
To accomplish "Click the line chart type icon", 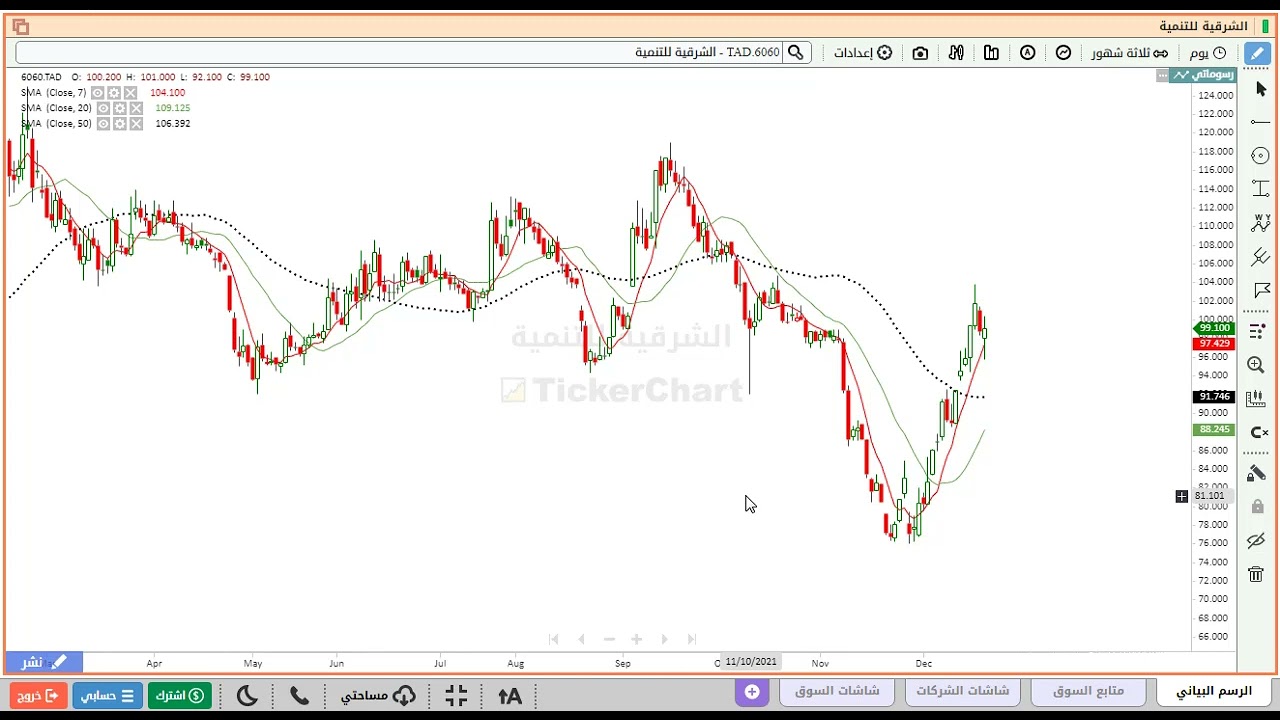I will tap(1064, 53).
